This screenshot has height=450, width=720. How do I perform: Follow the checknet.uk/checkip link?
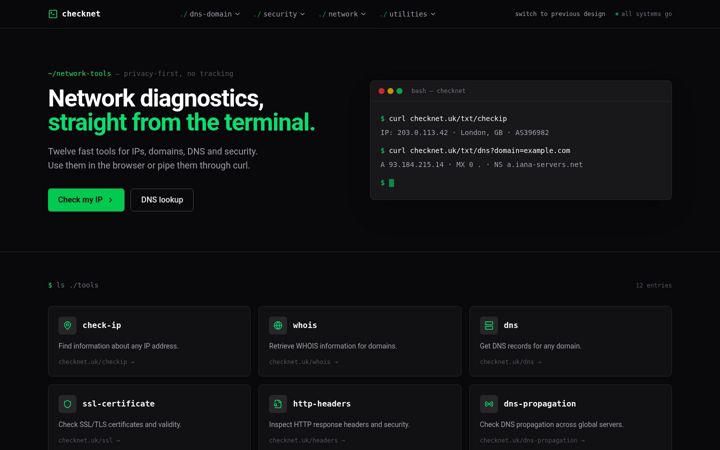click(96, 362)
